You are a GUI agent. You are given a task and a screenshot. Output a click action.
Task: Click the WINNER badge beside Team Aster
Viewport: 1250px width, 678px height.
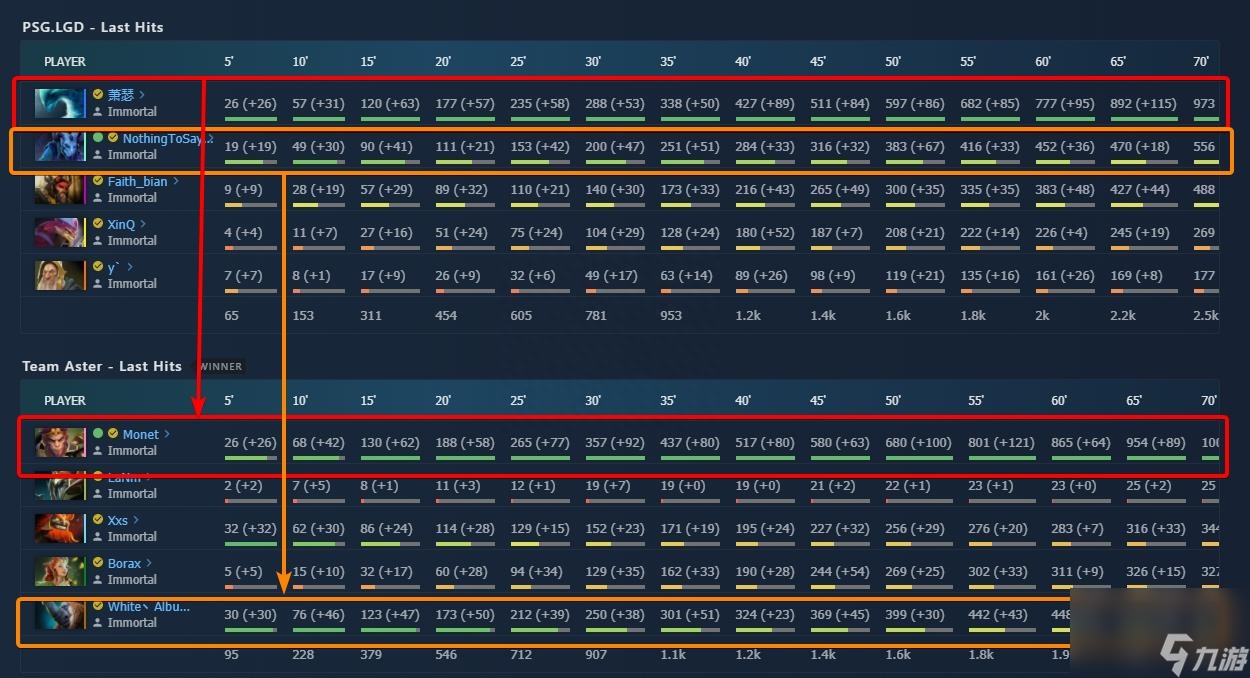(x=219, y=366)
